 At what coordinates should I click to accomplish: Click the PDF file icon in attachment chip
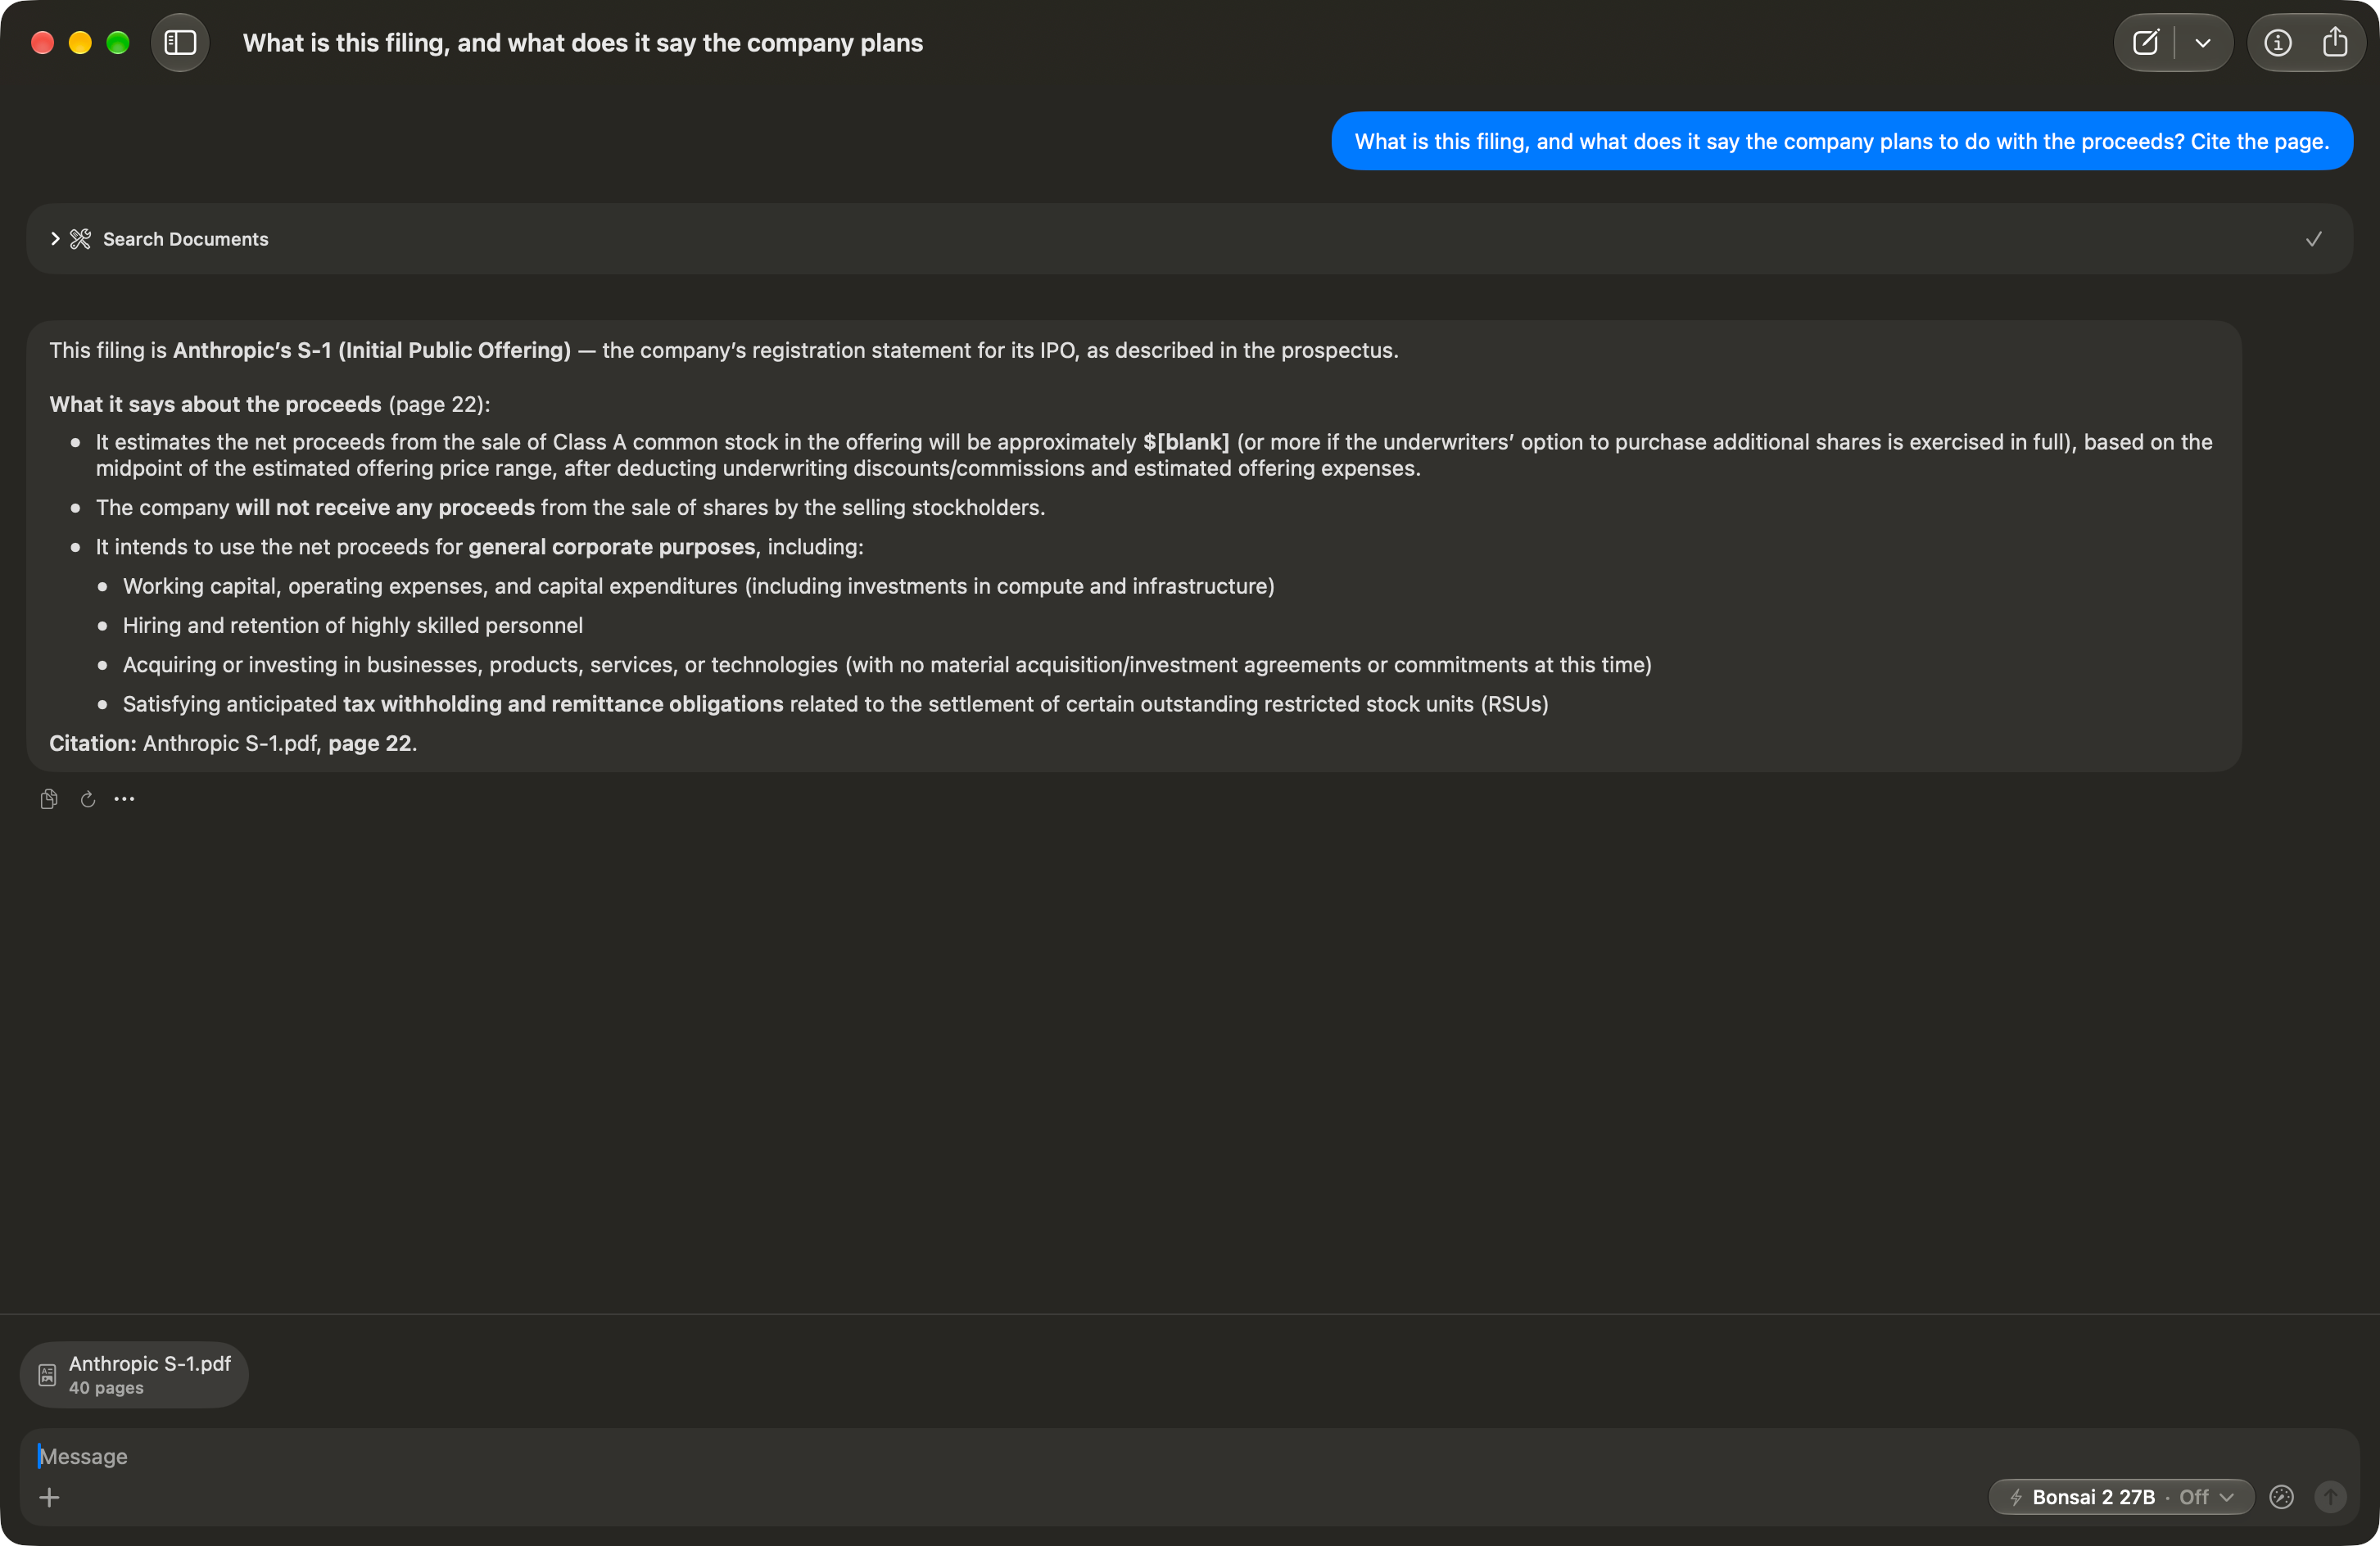(x=47, y=1375)
